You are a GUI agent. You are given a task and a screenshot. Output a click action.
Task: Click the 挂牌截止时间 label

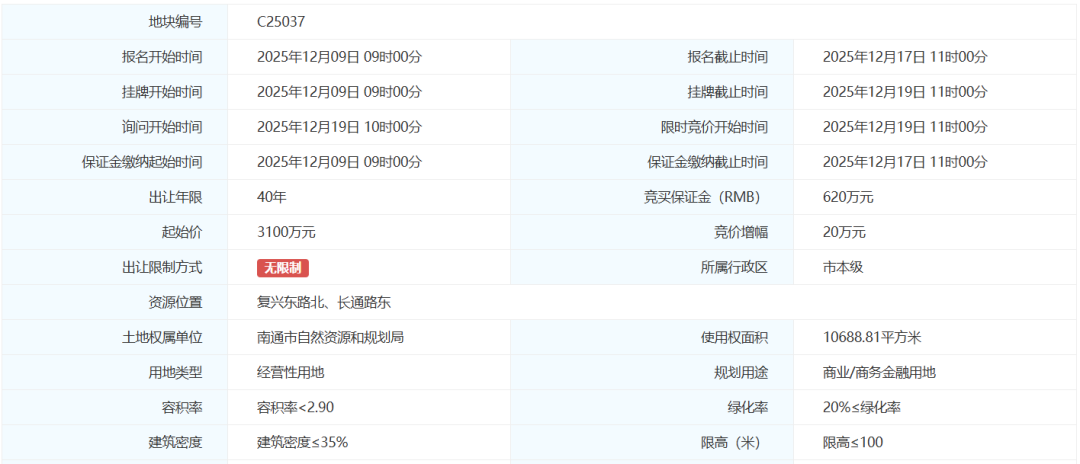[727, 92]
